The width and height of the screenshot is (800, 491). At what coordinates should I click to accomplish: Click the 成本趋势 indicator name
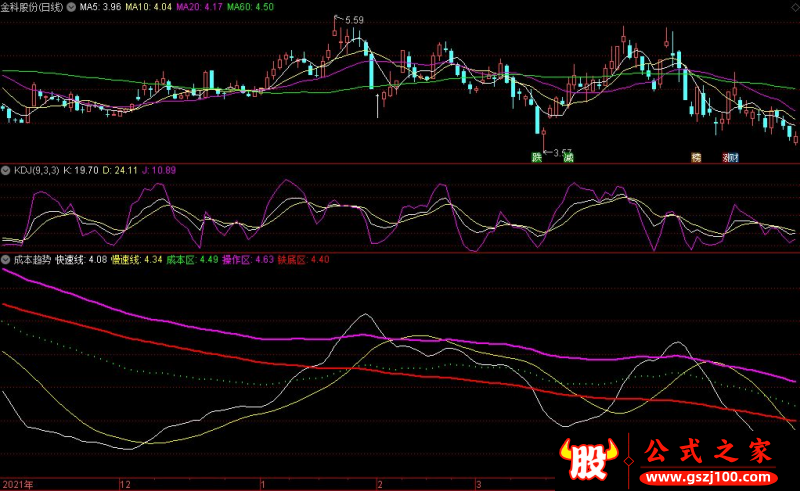pyautogui.click(x=32, y=260)
